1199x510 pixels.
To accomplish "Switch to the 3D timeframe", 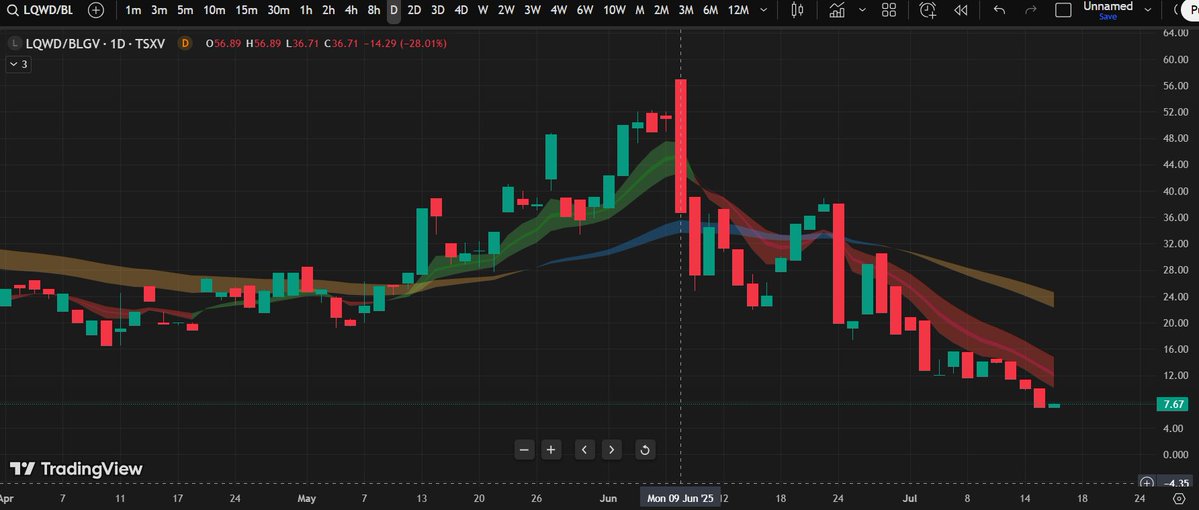I will (x=438, y=10).
